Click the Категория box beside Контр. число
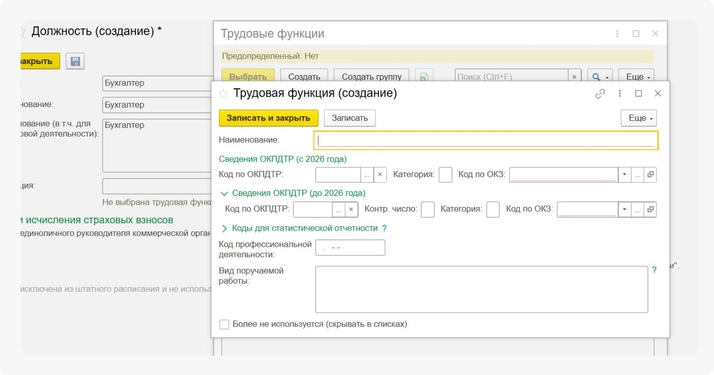Image resolution: width=714 pixels, height=375 pixels. [x=493, y=209]
